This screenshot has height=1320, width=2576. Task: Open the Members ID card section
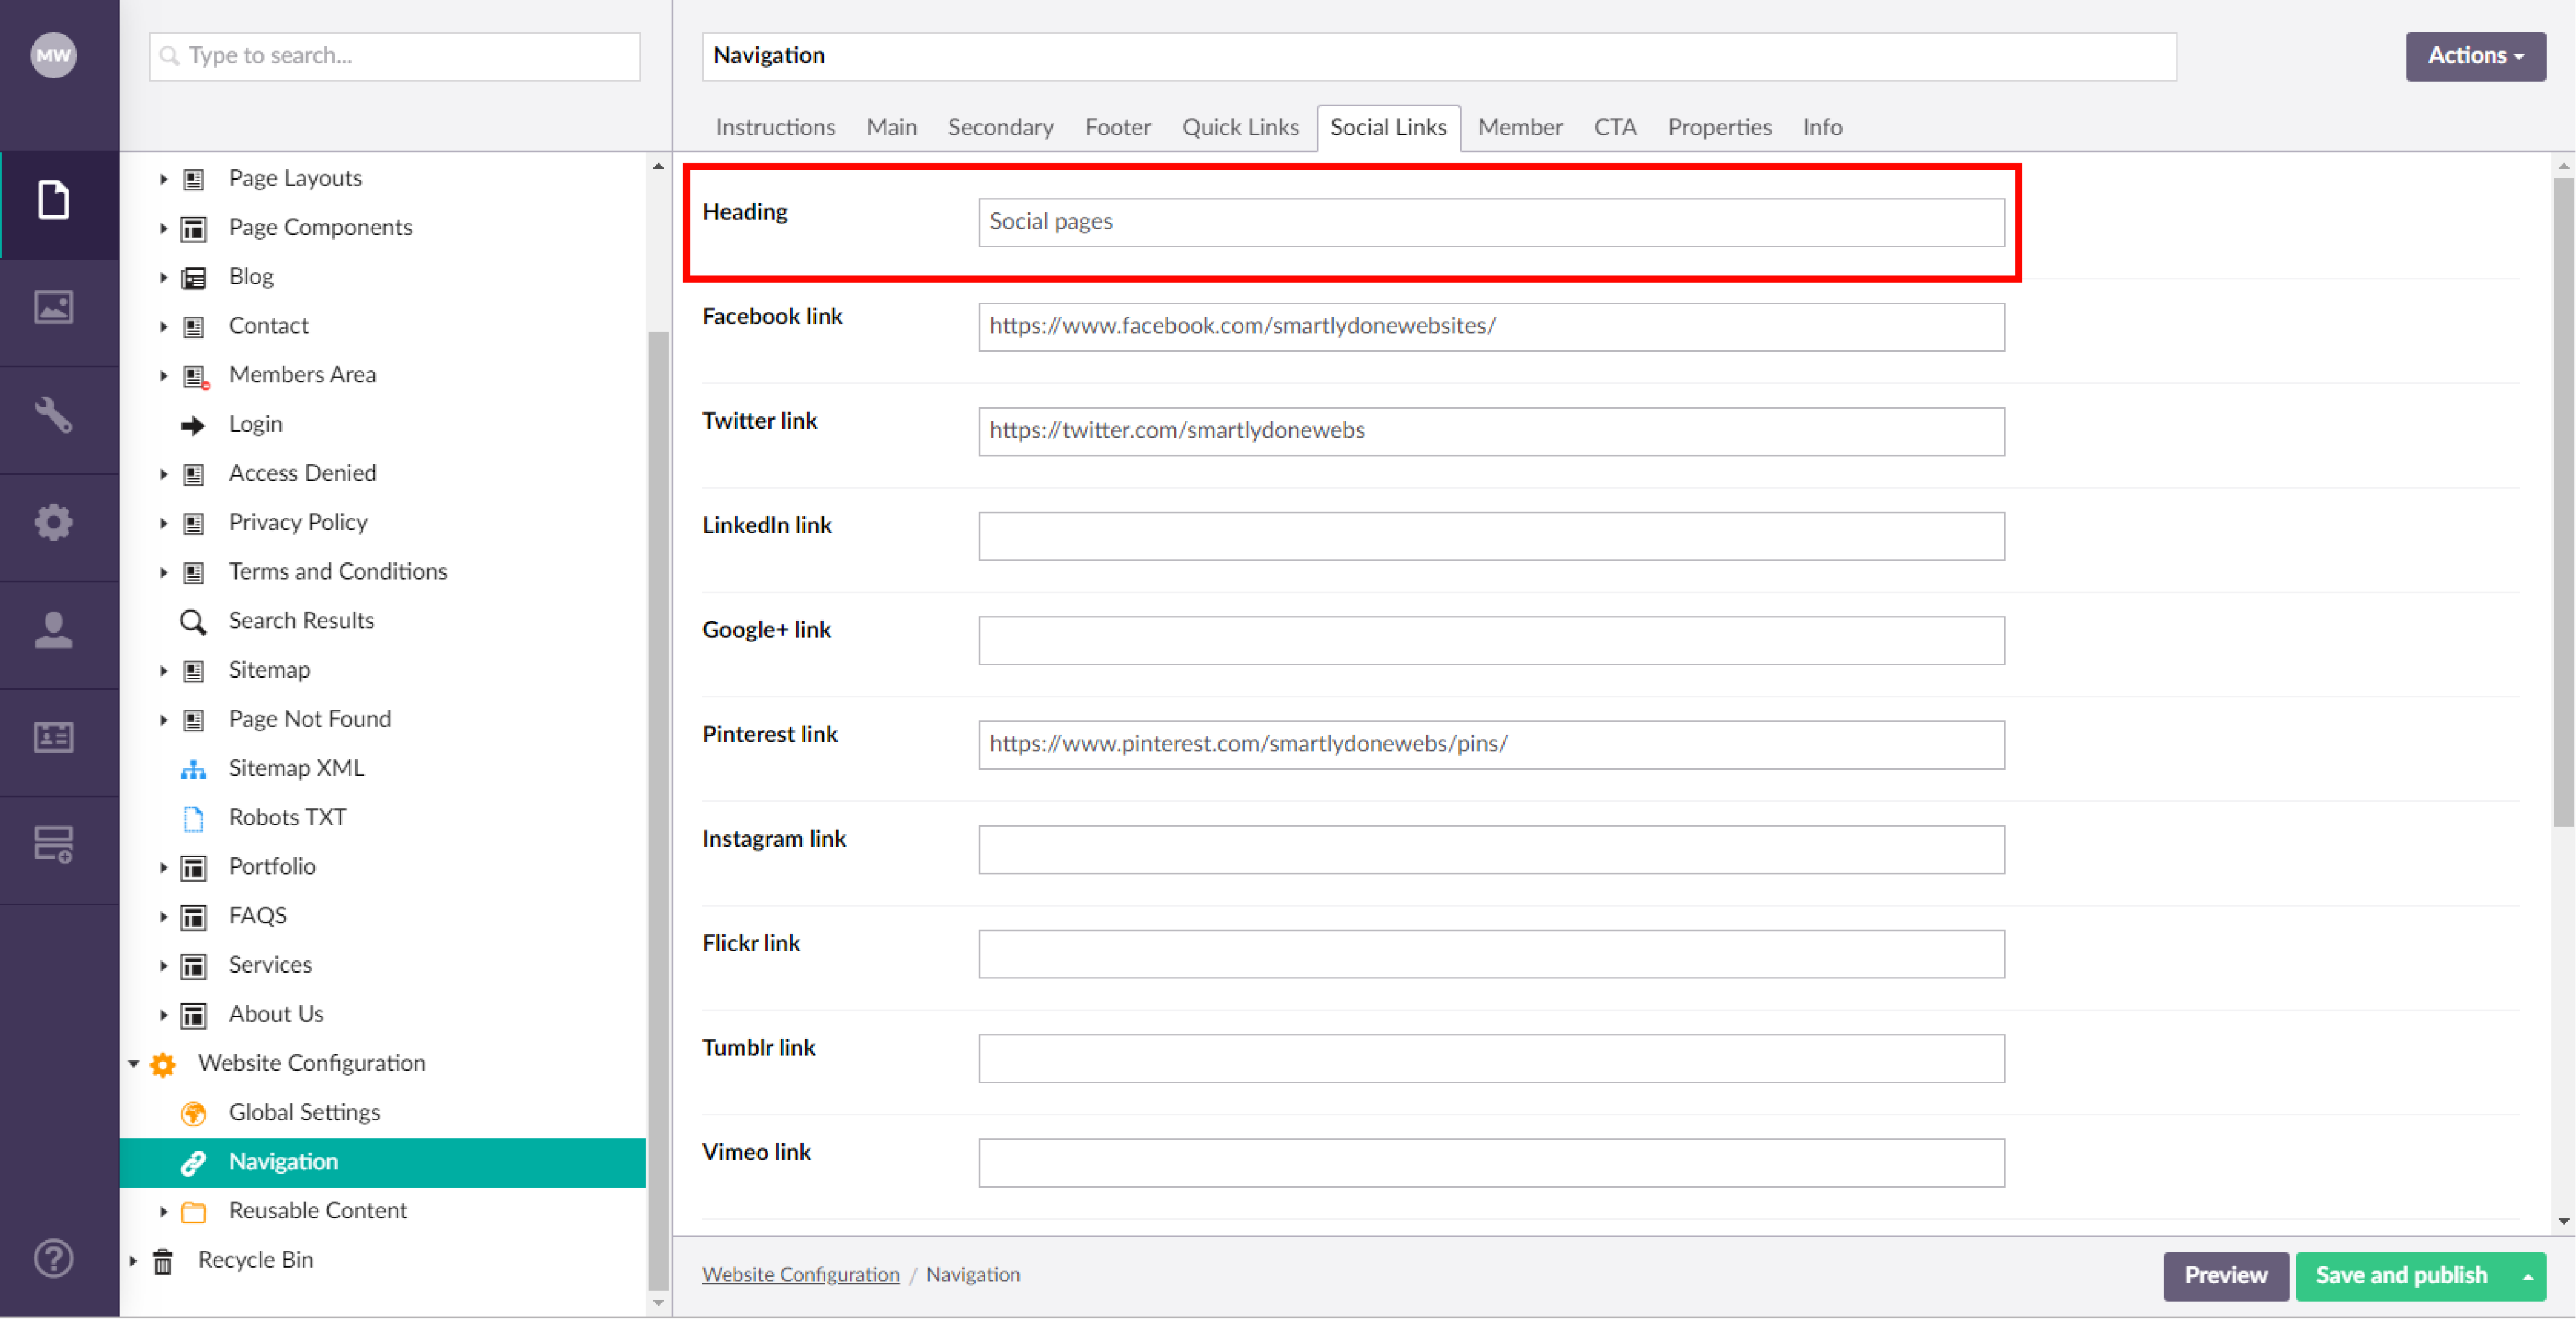click(54, 738)
